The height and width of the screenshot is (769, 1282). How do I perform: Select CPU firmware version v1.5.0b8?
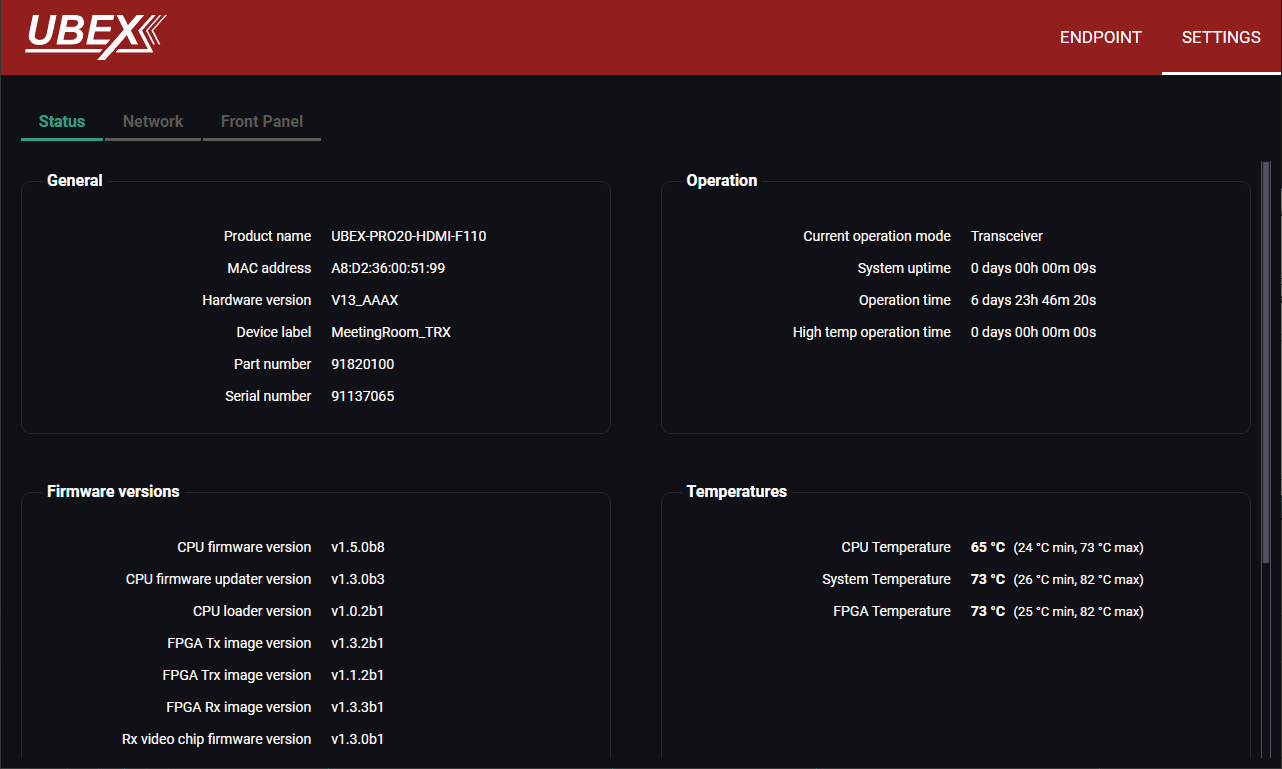(x=358, y=547)
